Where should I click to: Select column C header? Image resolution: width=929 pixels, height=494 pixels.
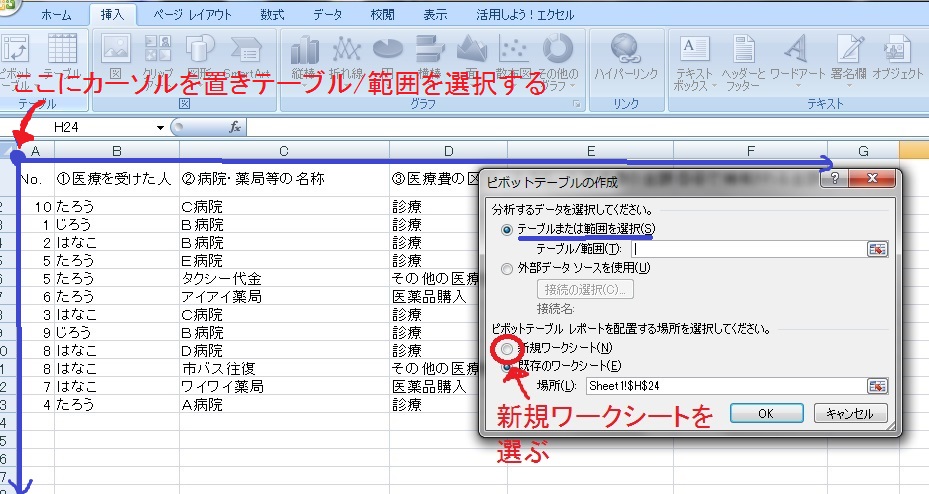[x=284, y=151]
